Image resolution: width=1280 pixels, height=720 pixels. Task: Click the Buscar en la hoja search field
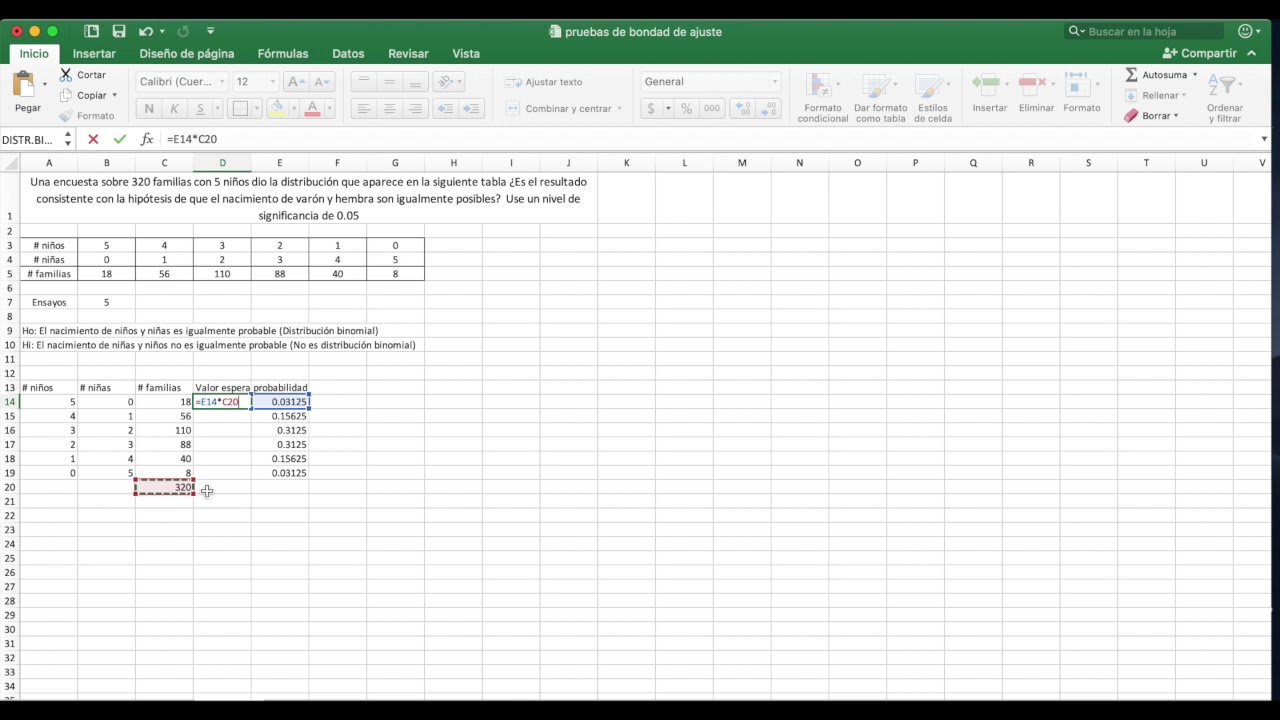(x=1145, y=31)
